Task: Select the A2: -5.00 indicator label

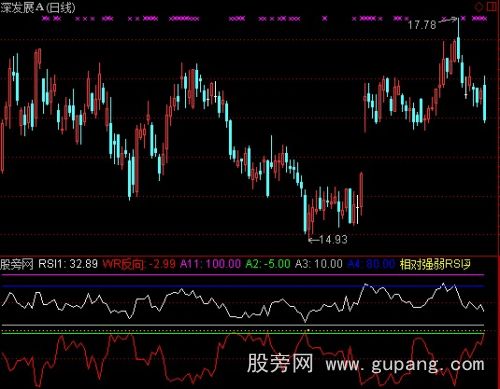Action: [268, 264]
